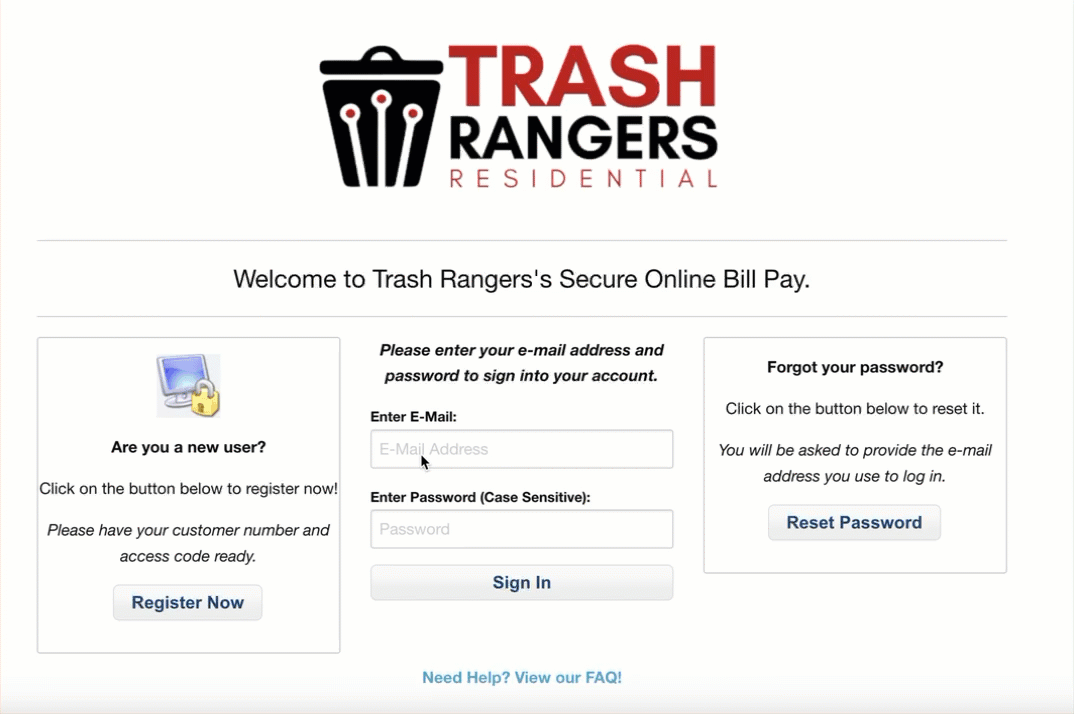Click the Enter Password (Case Sensitive) label
Image resolution: width=1074 pixels, height=714 pixels.
tap(480, 497)
